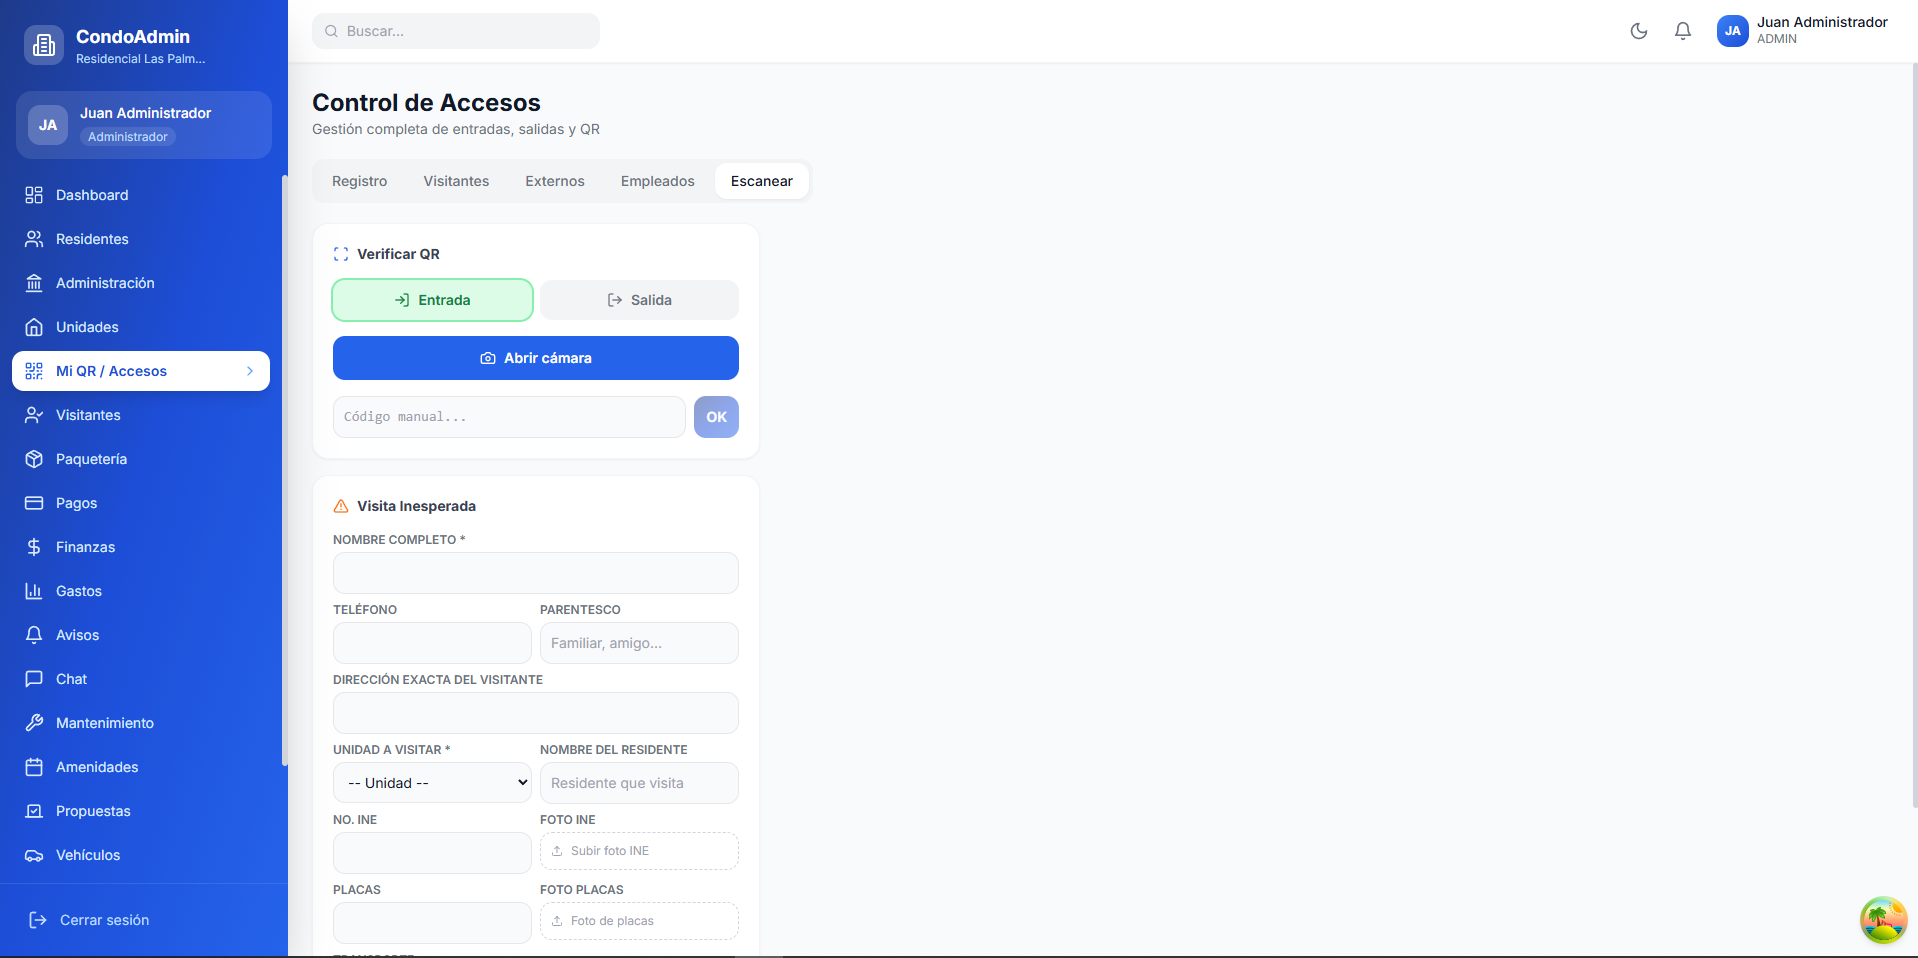This screenshot has width=1918, height=958.
Task: Go to Finanzas in the sidebar
Action: point(85,547)
